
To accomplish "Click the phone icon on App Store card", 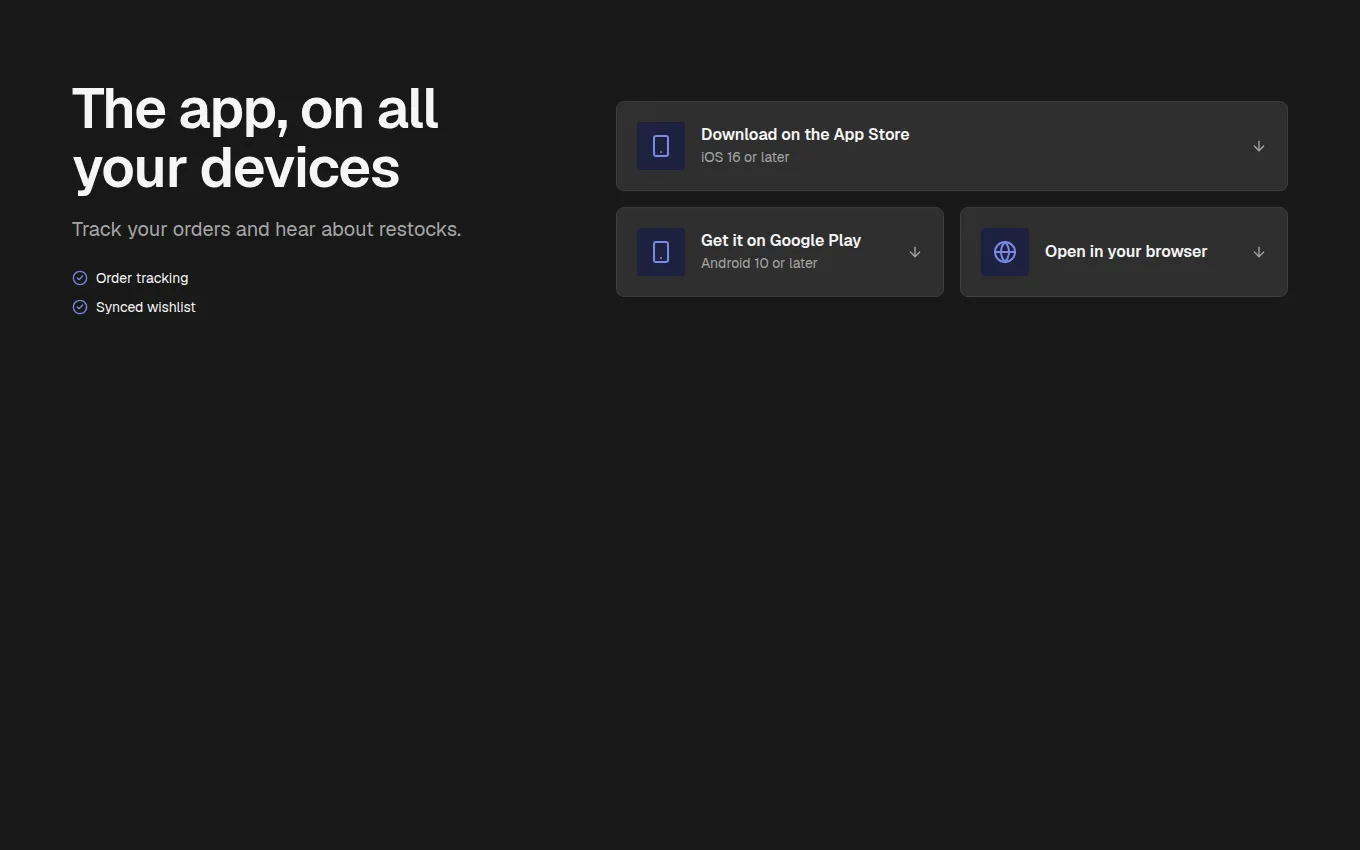I will 661,146.
